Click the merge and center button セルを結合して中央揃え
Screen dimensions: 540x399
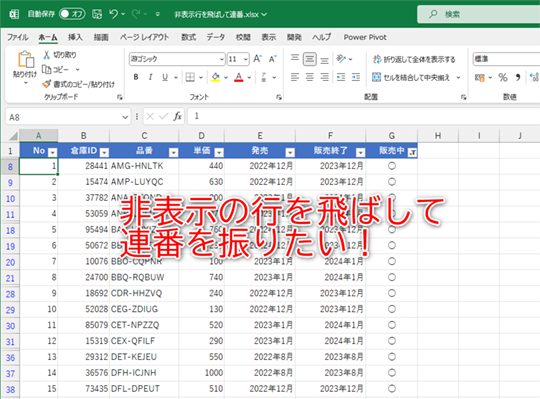click(x=411, y=77)
